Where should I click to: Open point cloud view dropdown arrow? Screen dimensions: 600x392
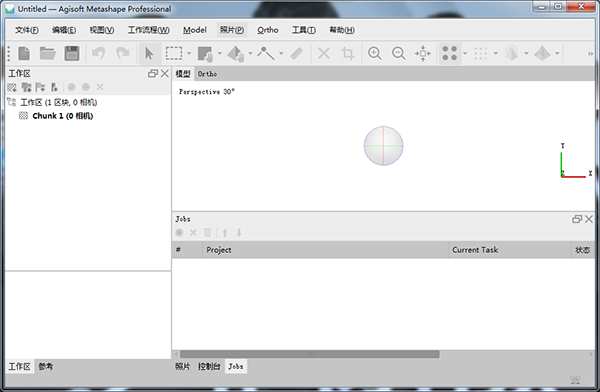pyautogui.click(x=465, y=53)
